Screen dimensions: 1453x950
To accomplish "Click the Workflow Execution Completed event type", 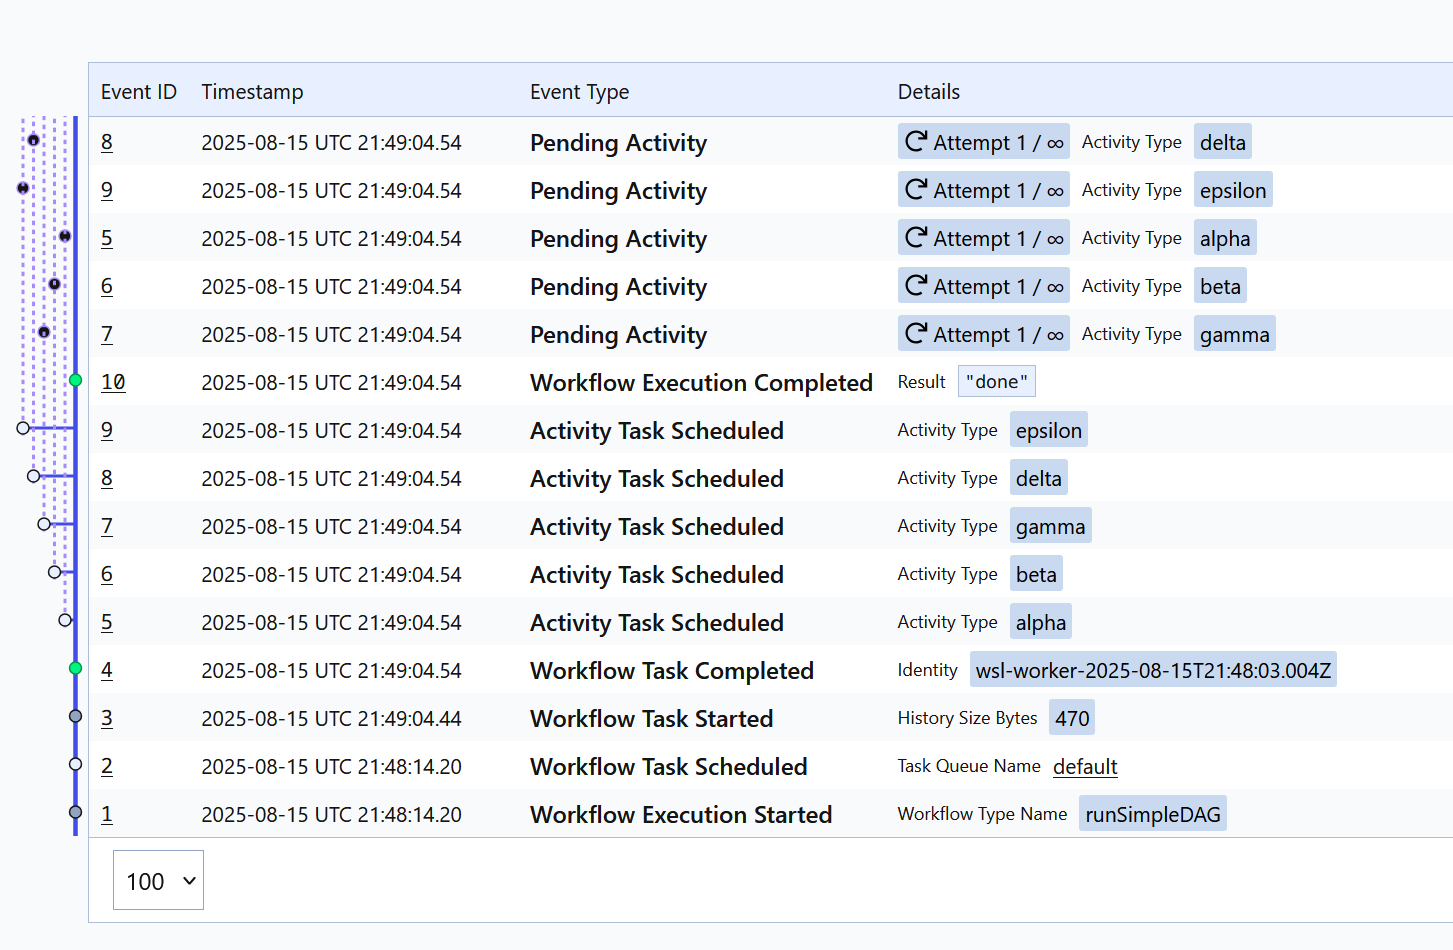I will 701,383.
